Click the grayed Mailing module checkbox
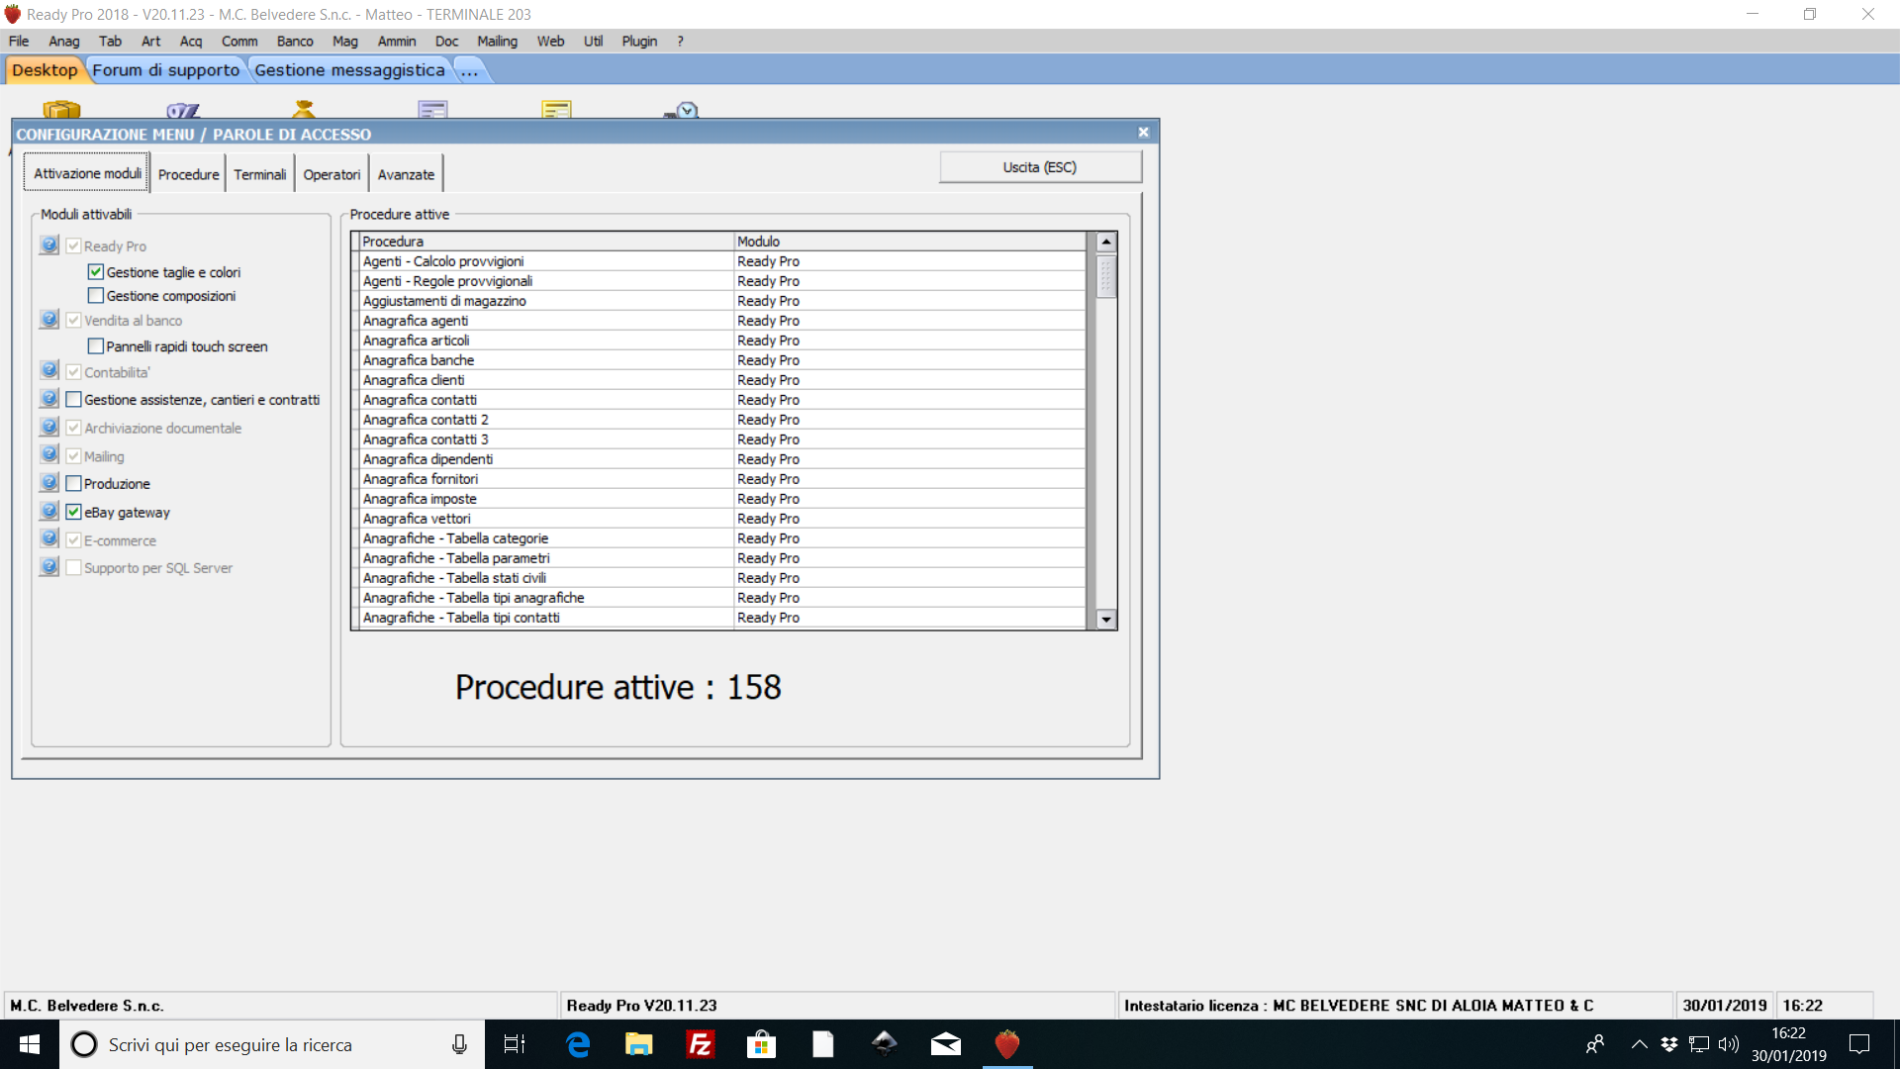1900x1069 pixels. 74,455
